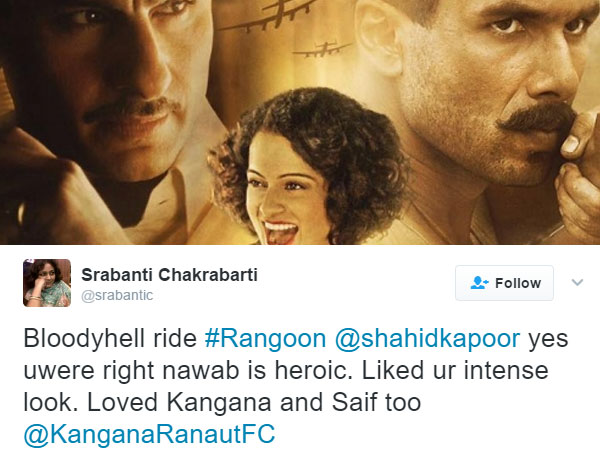Screen dimensions: 600x450
Task: Click the "Bloodyhell ride" tweet text
Action: pos(110,339)
